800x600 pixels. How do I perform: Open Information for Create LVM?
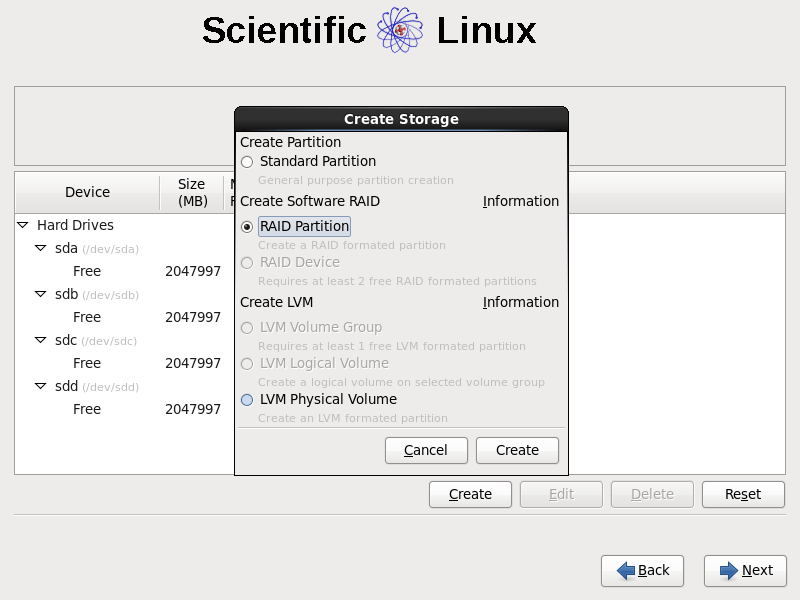pos(520,302)
